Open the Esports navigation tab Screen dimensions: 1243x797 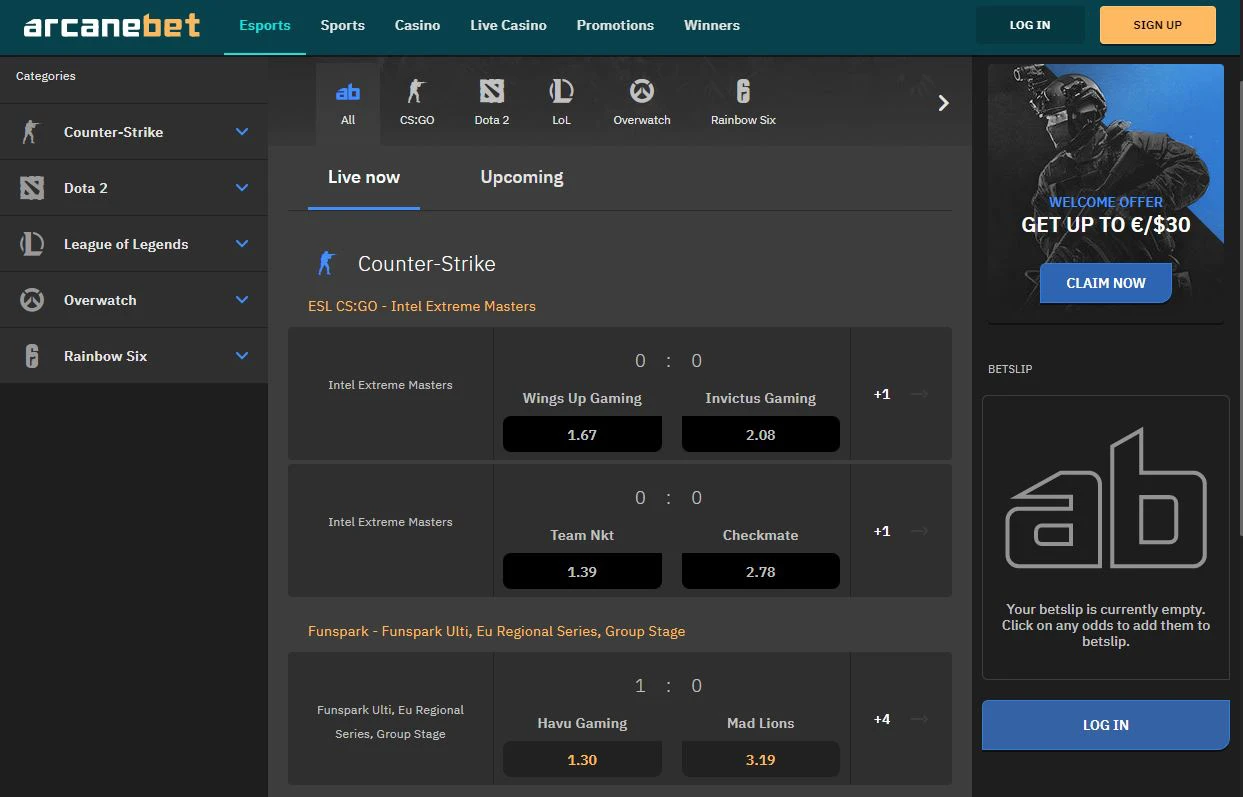pyautogui.click(x=265, y=25)
